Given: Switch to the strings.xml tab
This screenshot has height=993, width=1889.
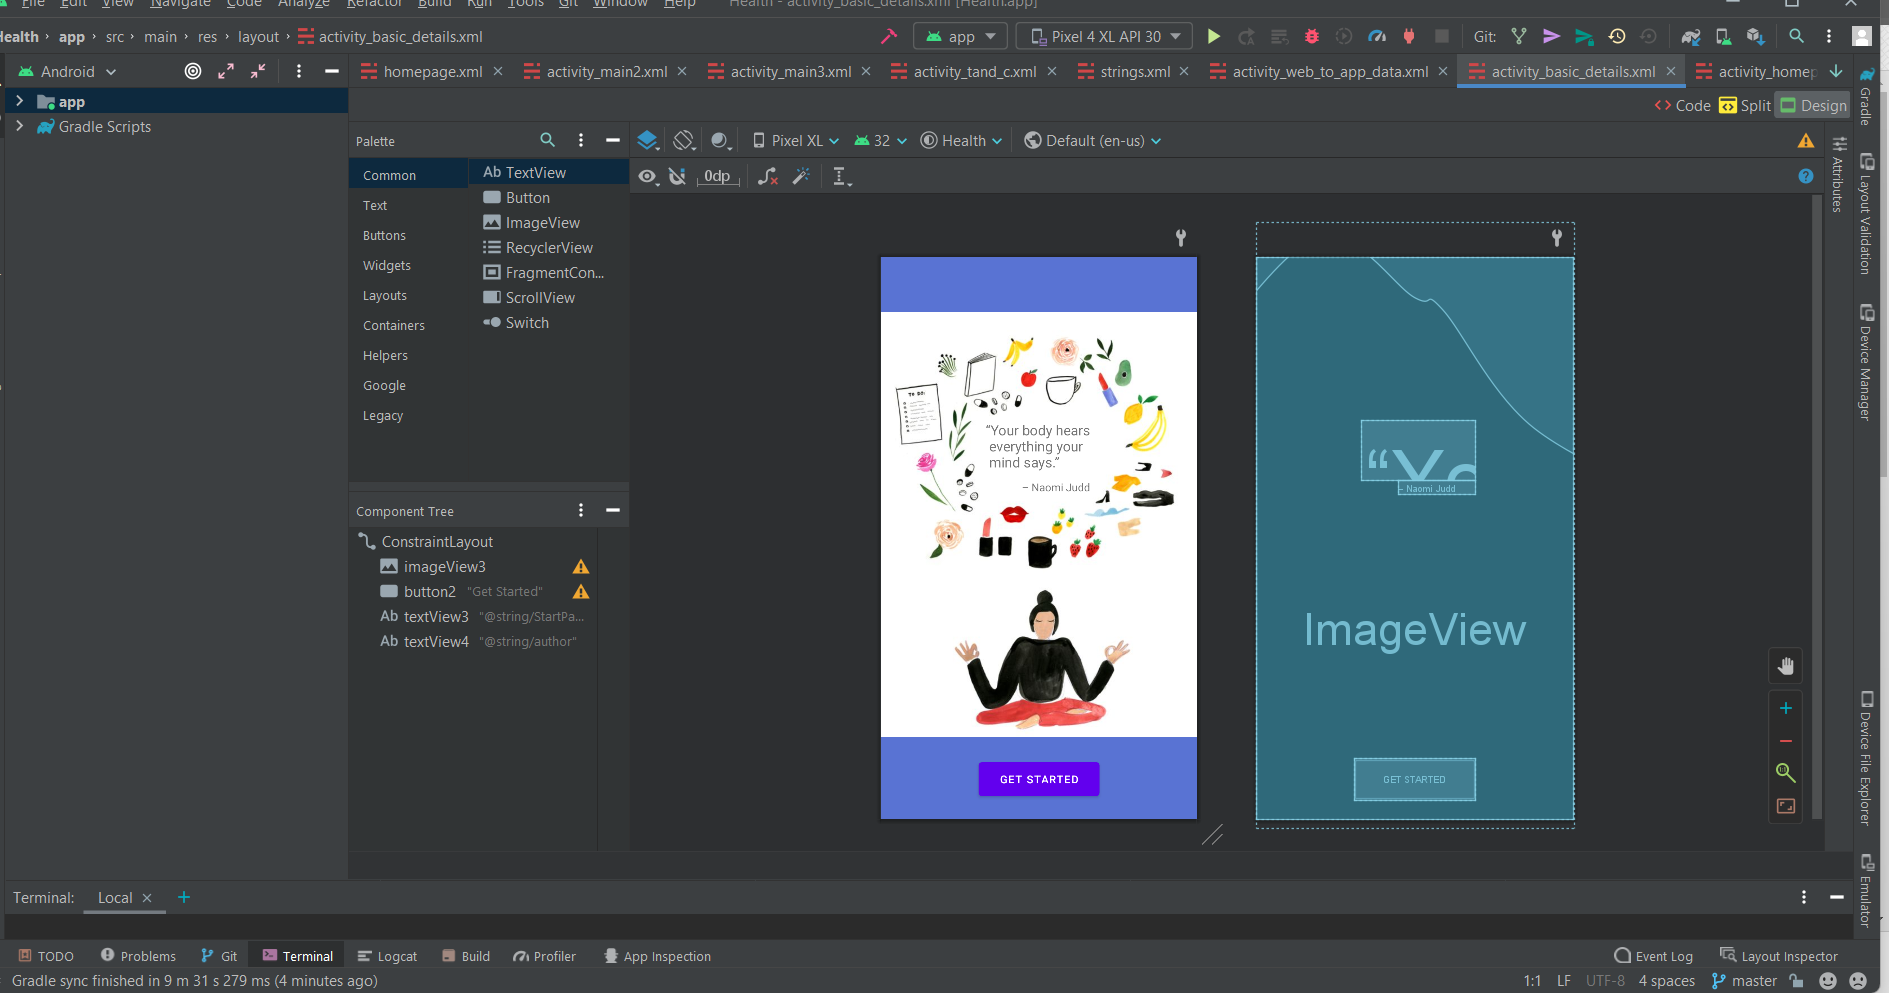Looking at the screenshot, I should pos(1134,72).
